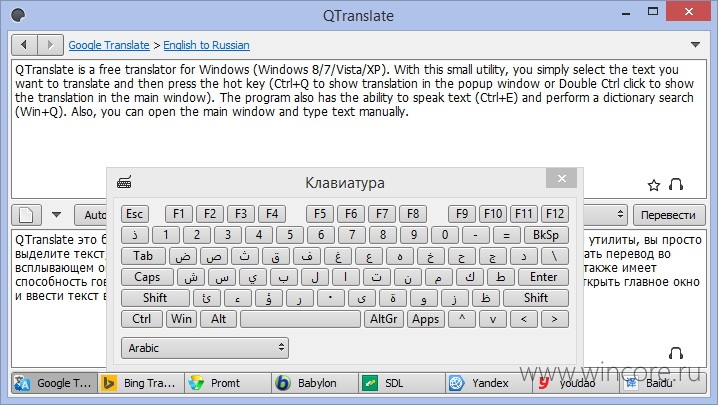Click the backslash key

pos(555,256)
